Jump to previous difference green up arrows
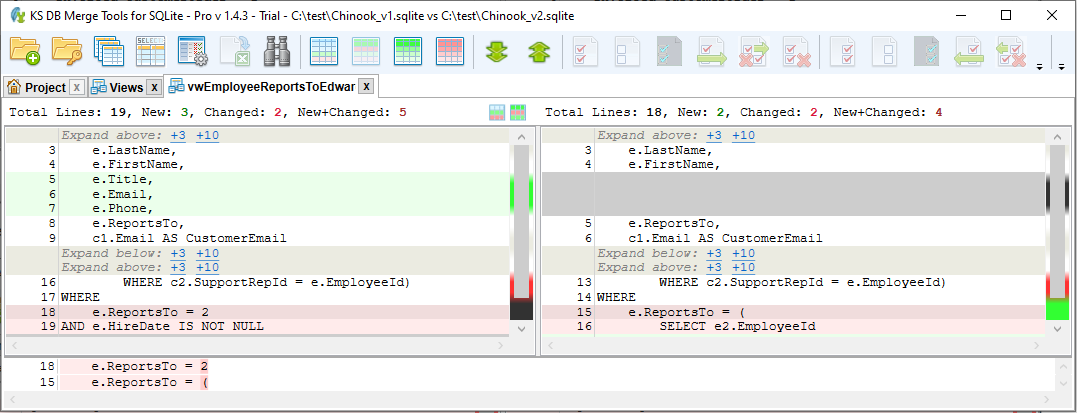Viewport: 1077px width, 413px height. (538, 52)
